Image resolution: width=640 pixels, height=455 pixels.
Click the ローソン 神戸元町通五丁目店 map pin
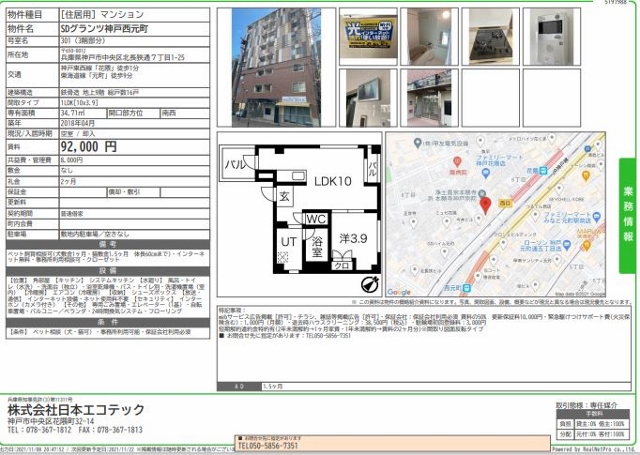[x=566, y=245]
